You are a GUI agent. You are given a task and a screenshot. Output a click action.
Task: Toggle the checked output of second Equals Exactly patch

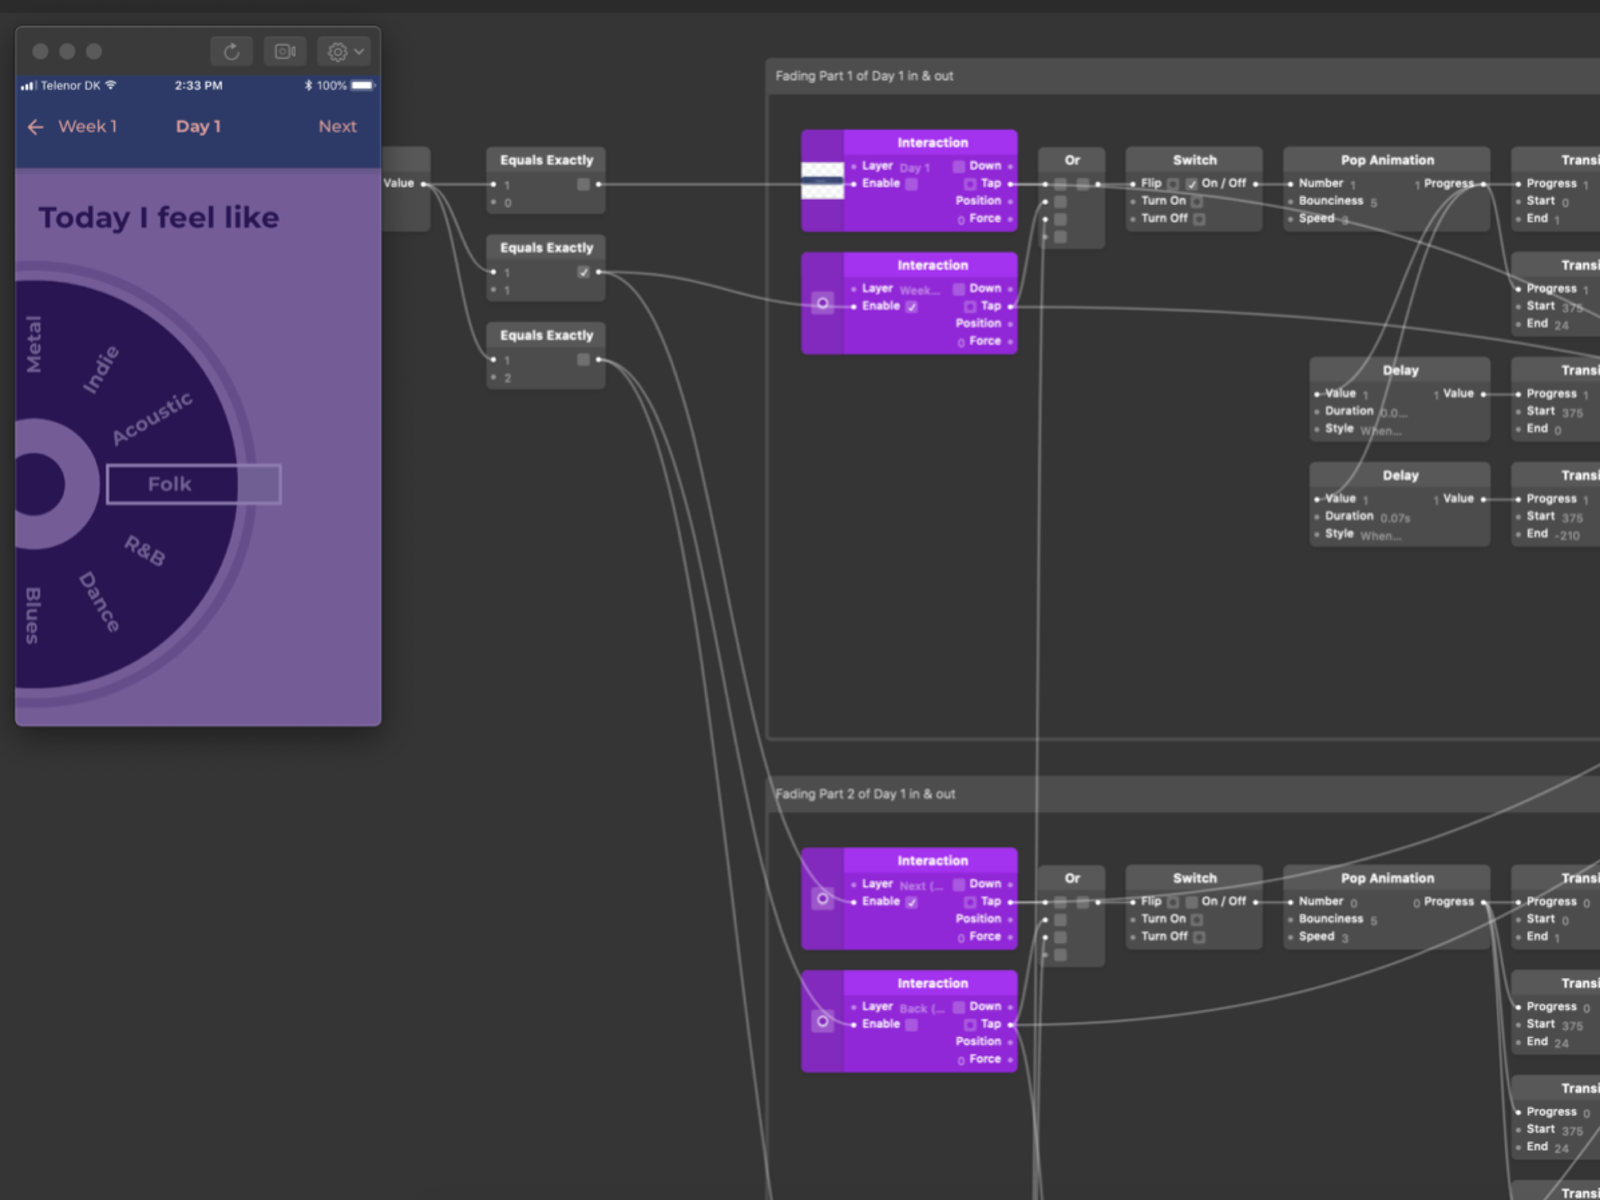coord(583,272)
